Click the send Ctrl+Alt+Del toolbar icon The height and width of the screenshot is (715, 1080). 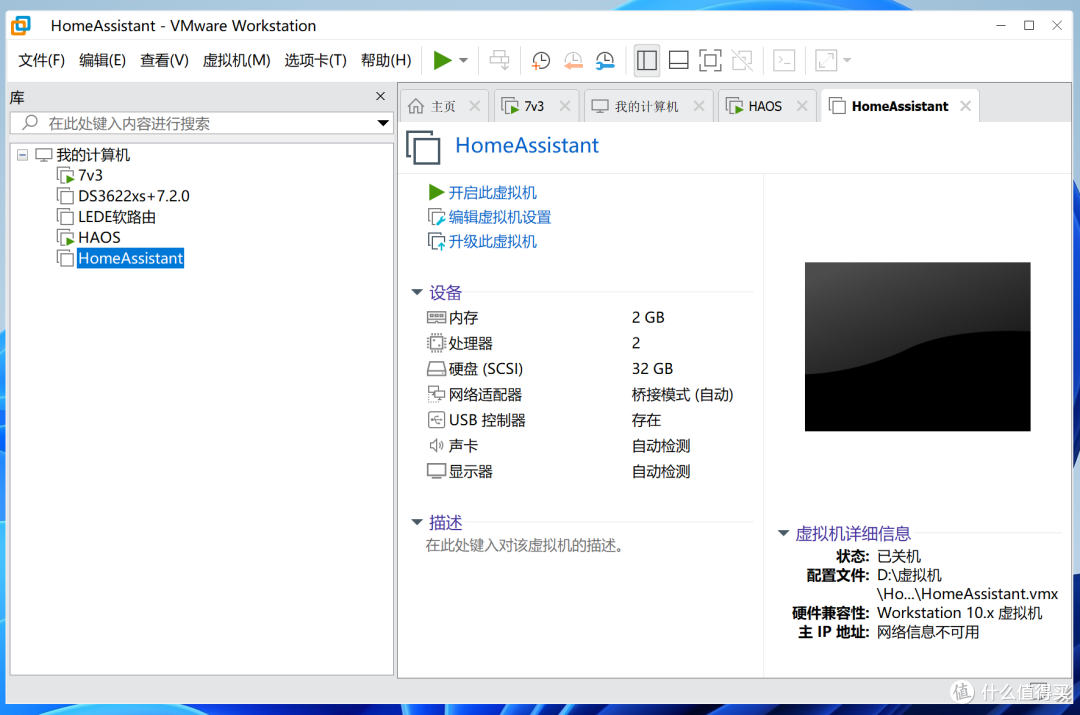(499, 61)
